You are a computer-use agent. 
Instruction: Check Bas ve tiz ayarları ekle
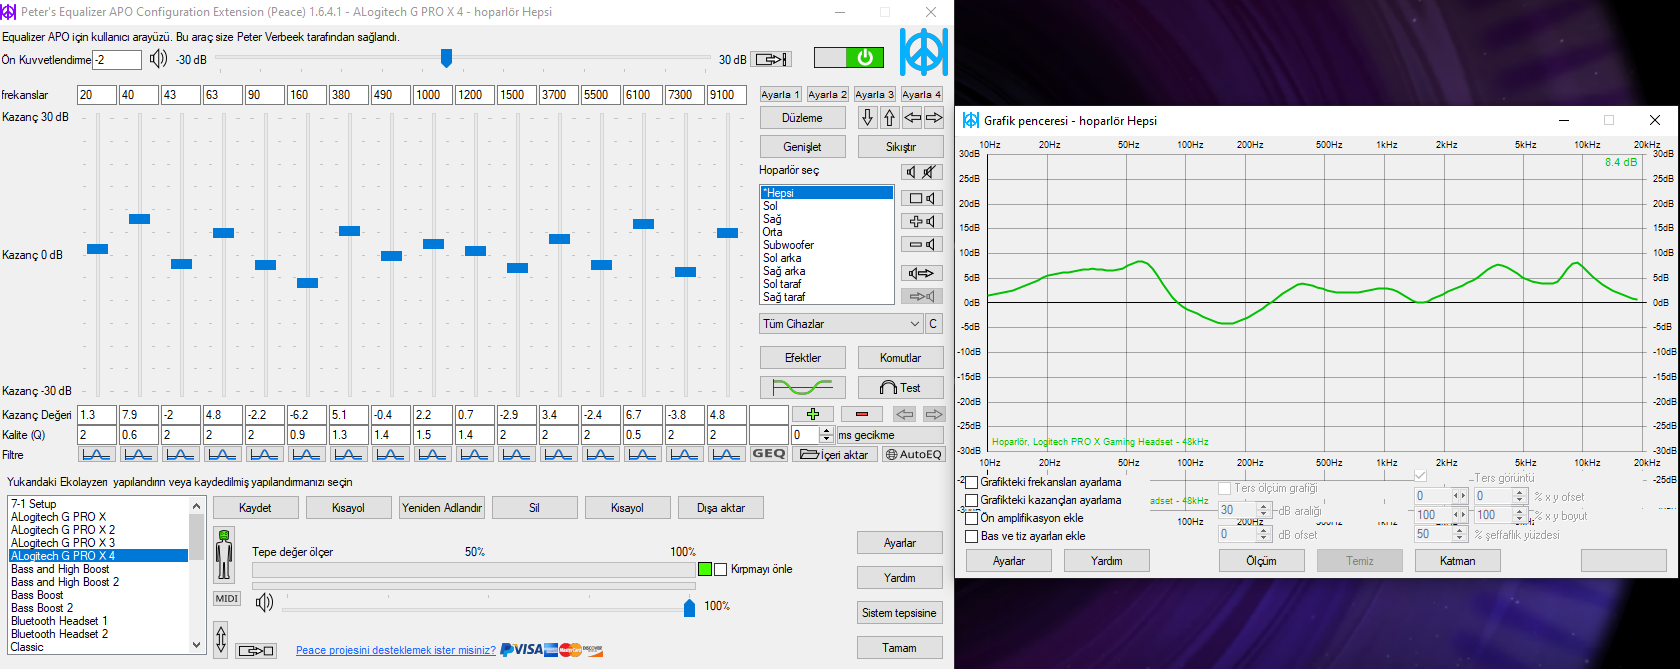971,536
